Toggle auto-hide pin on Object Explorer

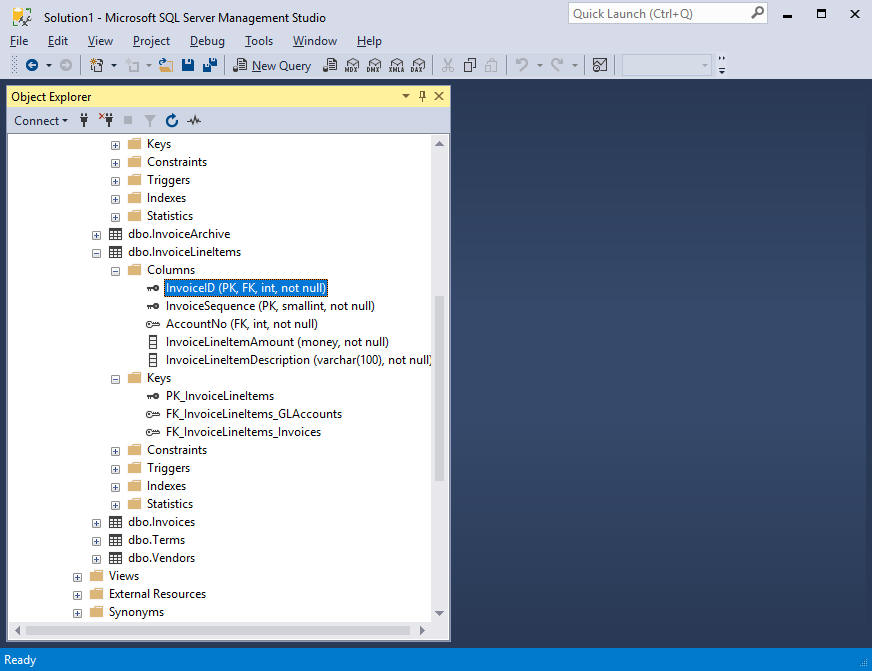422,96
